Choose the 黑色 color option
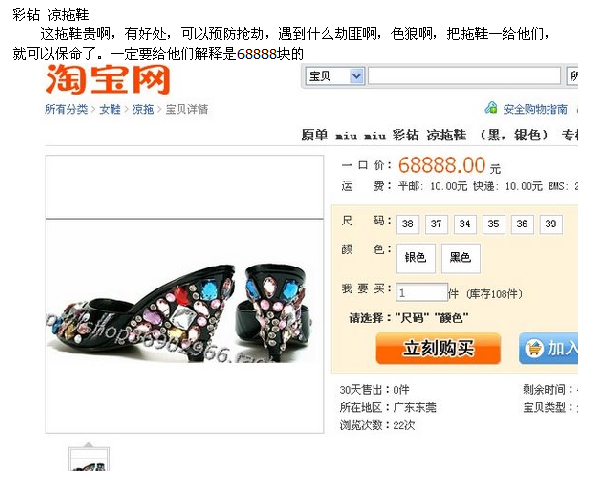The height and width of the screenshot is (486, 610). tap(461, 258)
